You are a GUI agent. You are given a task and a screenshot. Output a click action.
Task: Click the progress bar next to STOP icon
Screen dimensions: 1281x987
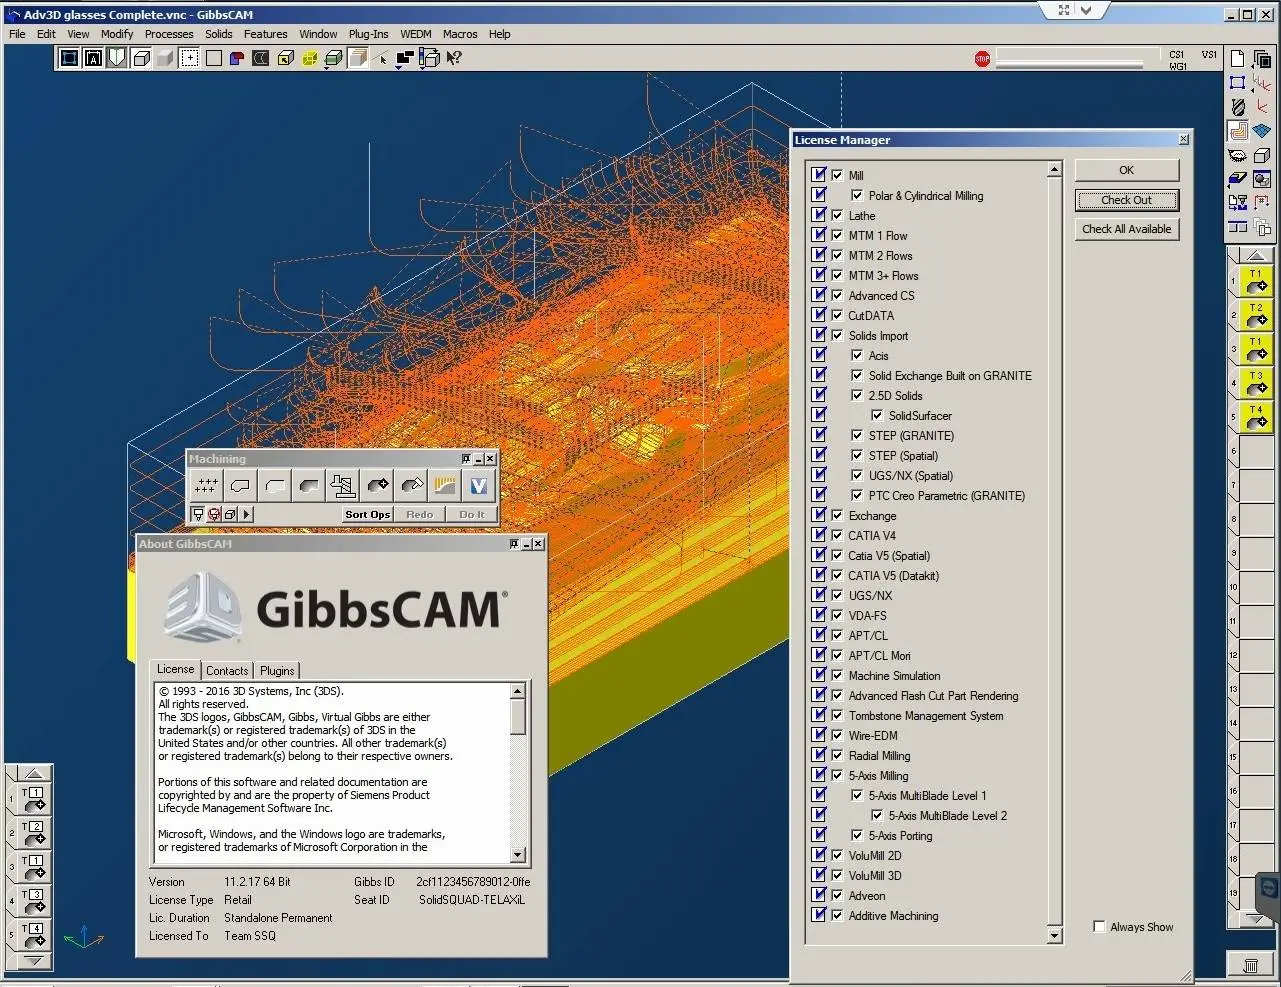click(1069, 59)
